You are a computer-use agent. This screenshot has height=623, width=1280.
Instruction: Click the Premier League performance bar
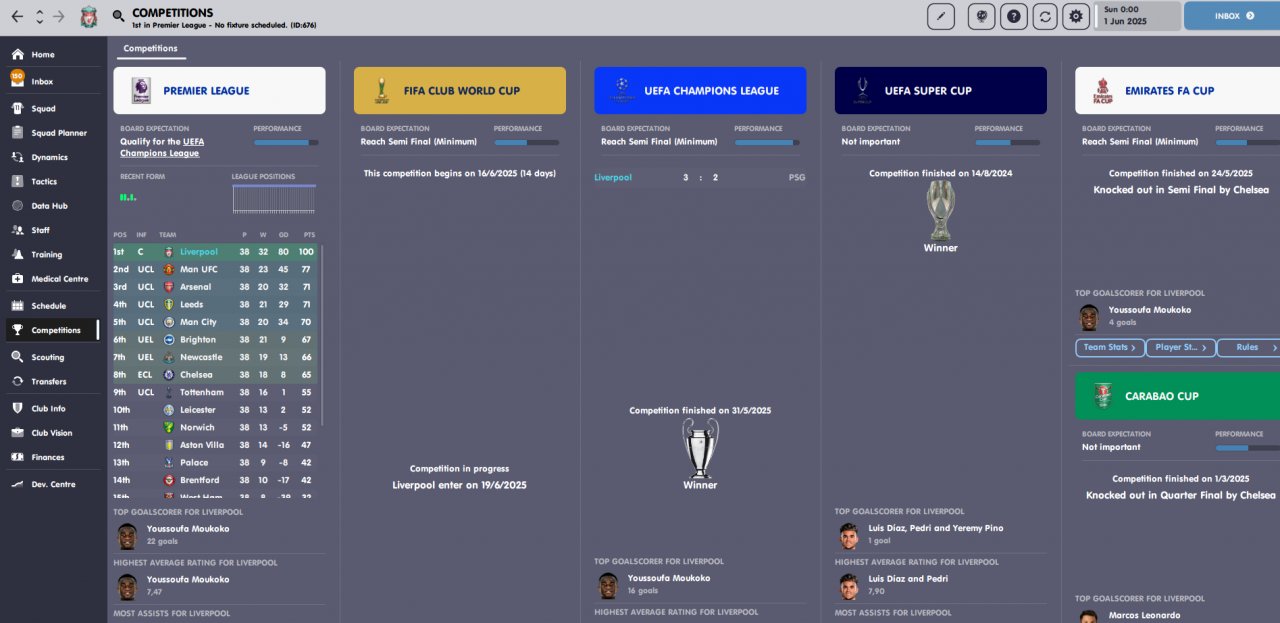coord(286,142)
